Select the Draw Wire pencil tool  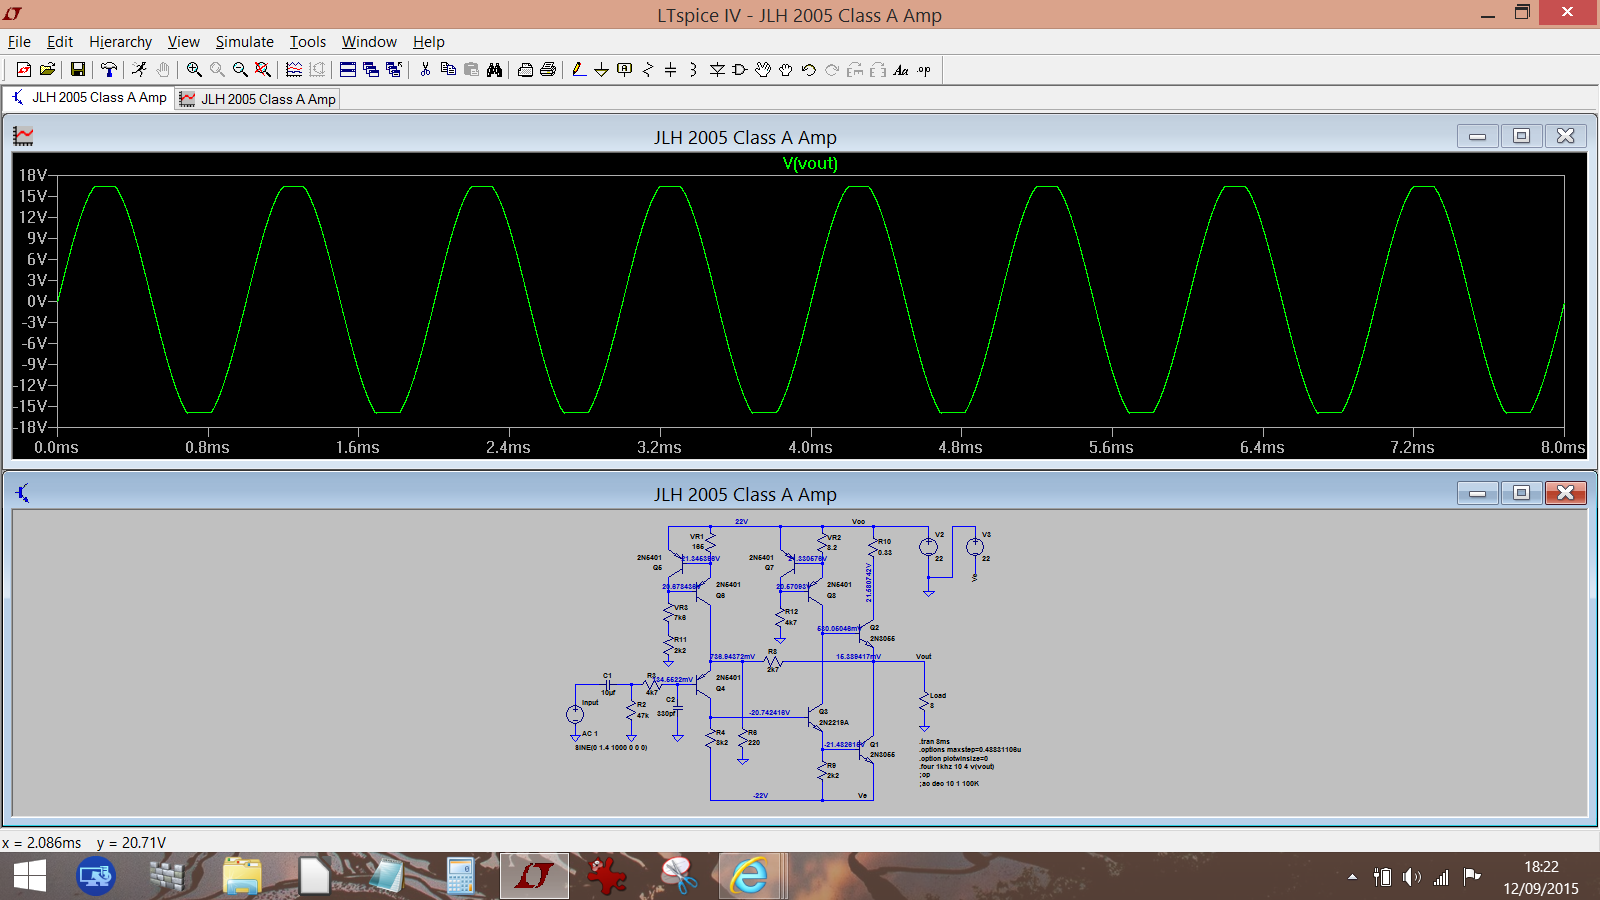578,69
